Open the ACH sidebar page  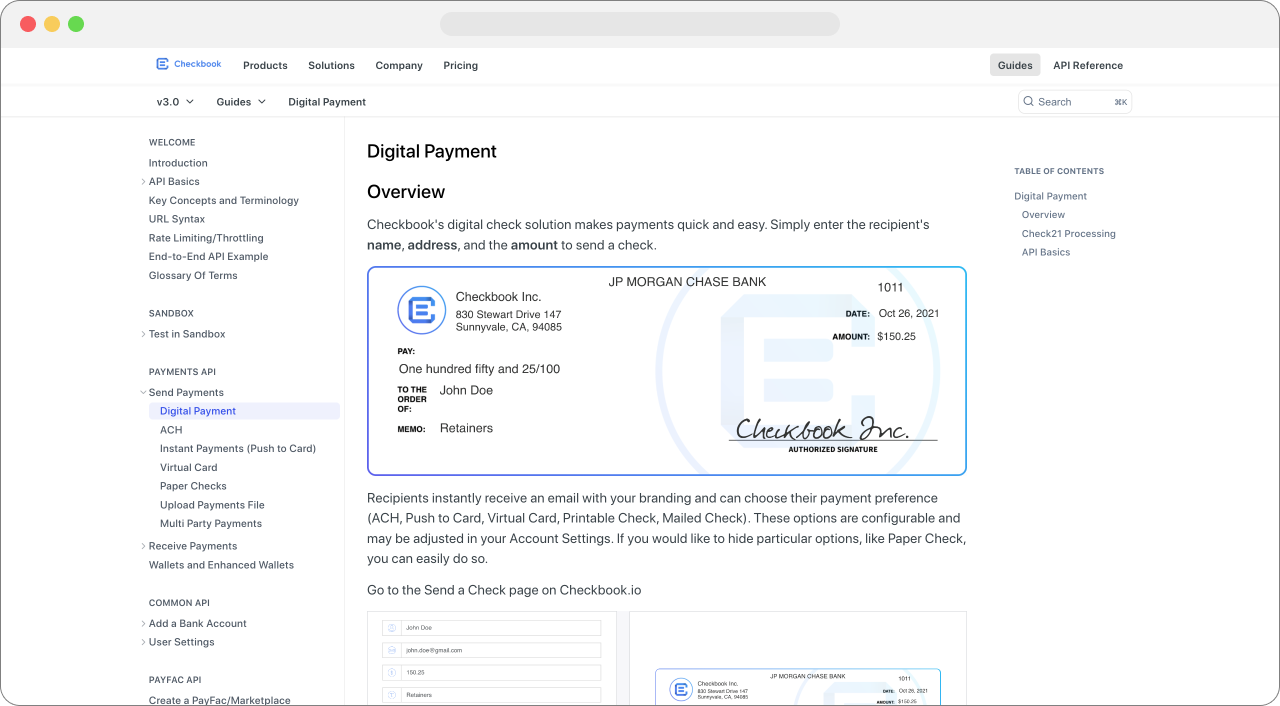(171, 430)
